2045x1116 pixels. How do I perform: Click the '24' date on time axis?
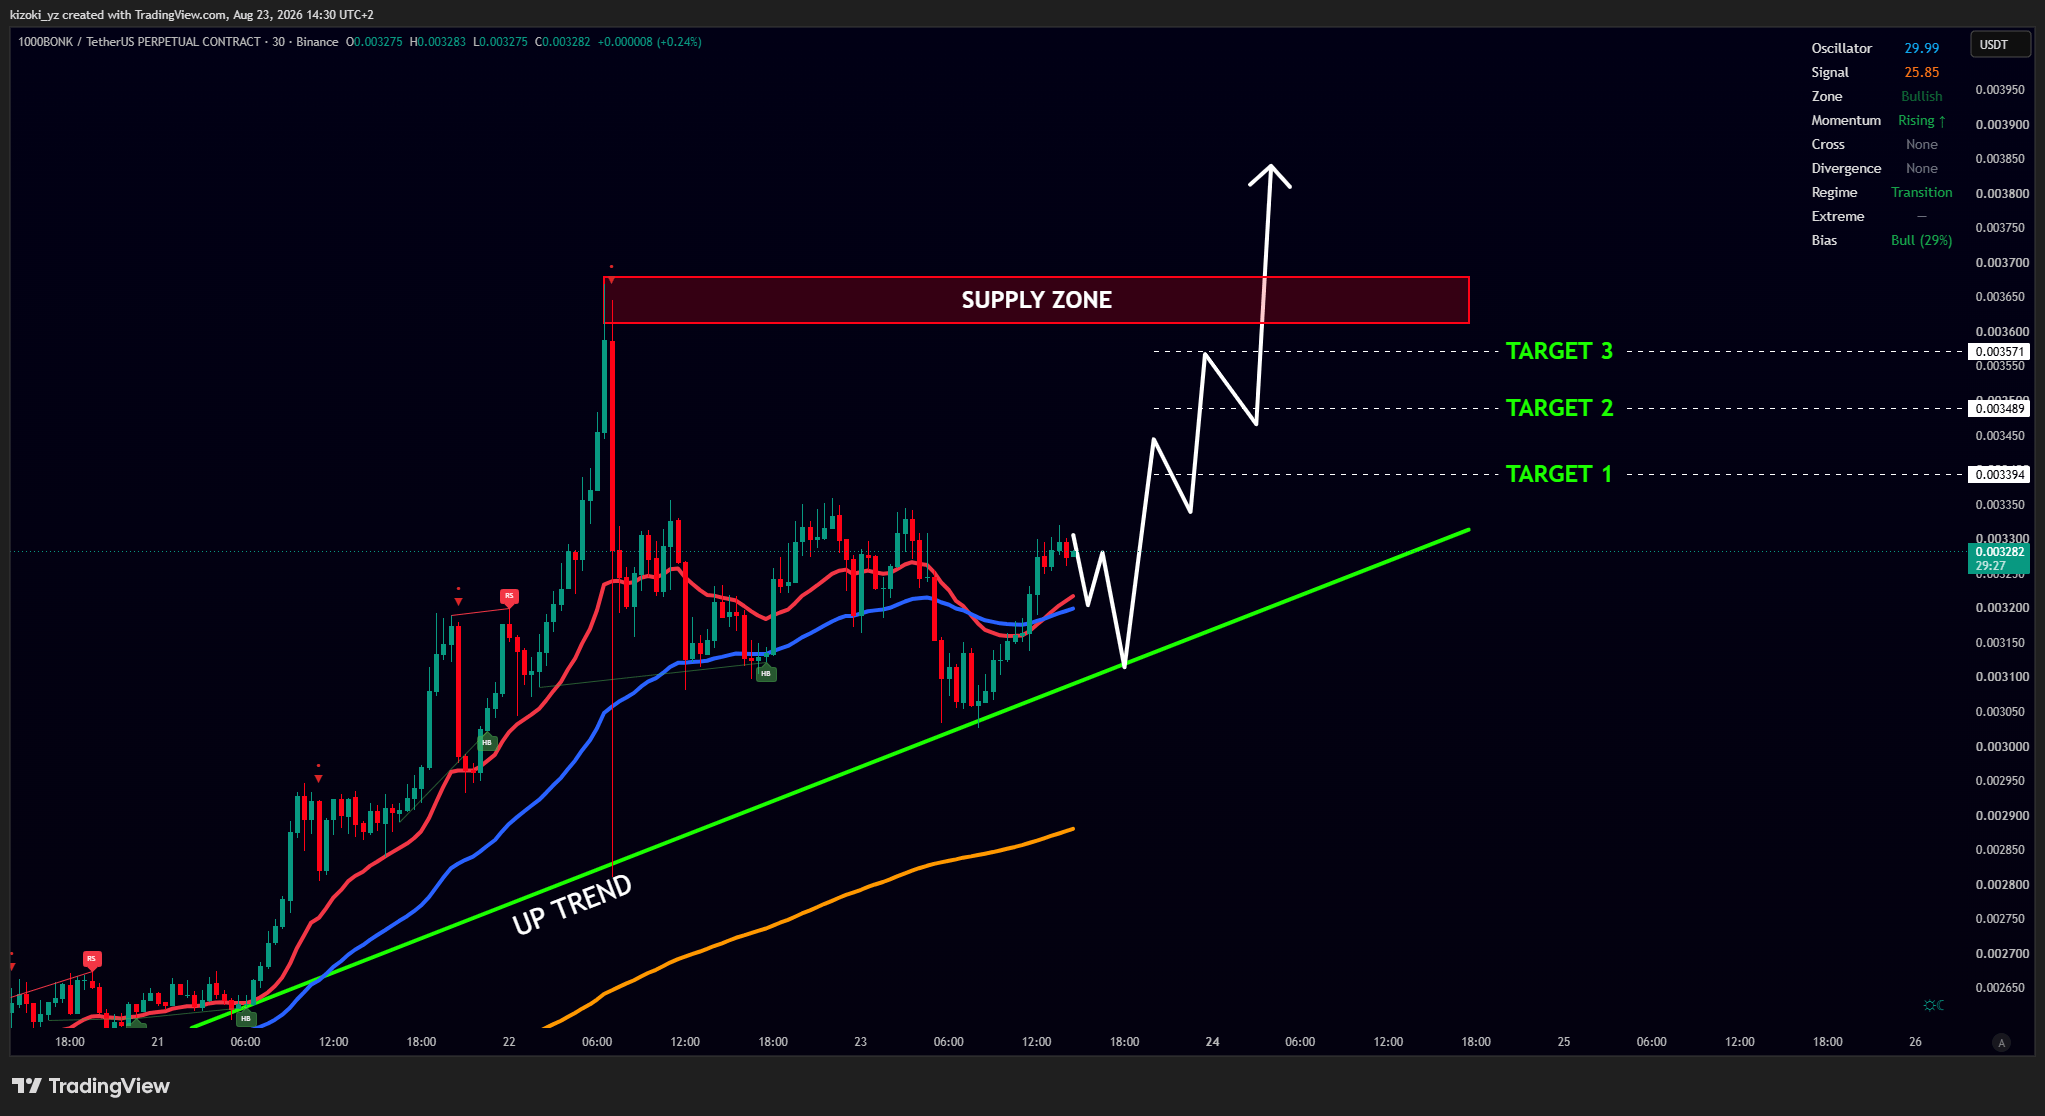pyautogui.click(x=1212, y=1042)
